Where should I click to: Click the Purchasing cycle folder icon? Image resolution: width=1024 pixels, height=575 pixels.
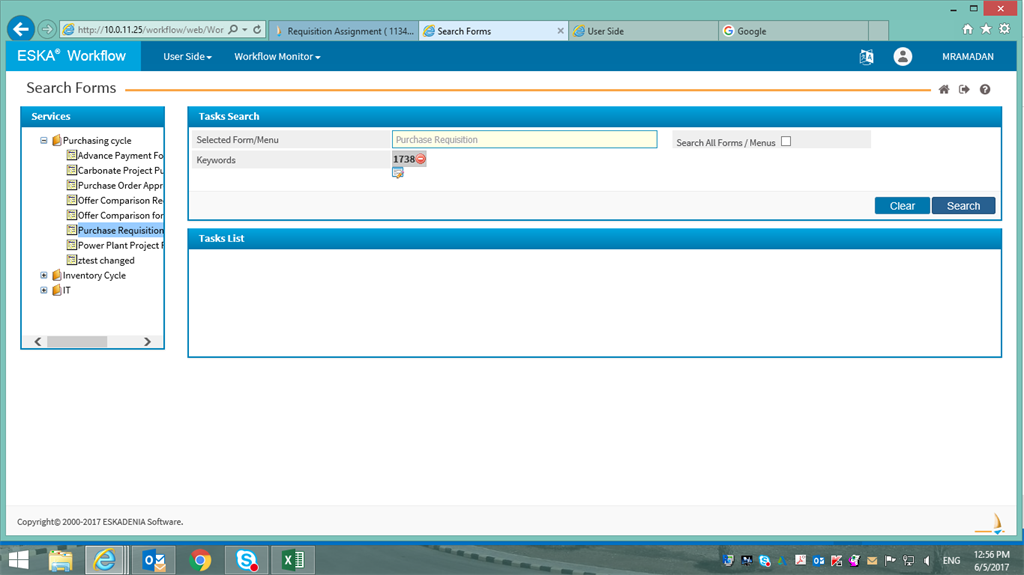coord(56,140)
